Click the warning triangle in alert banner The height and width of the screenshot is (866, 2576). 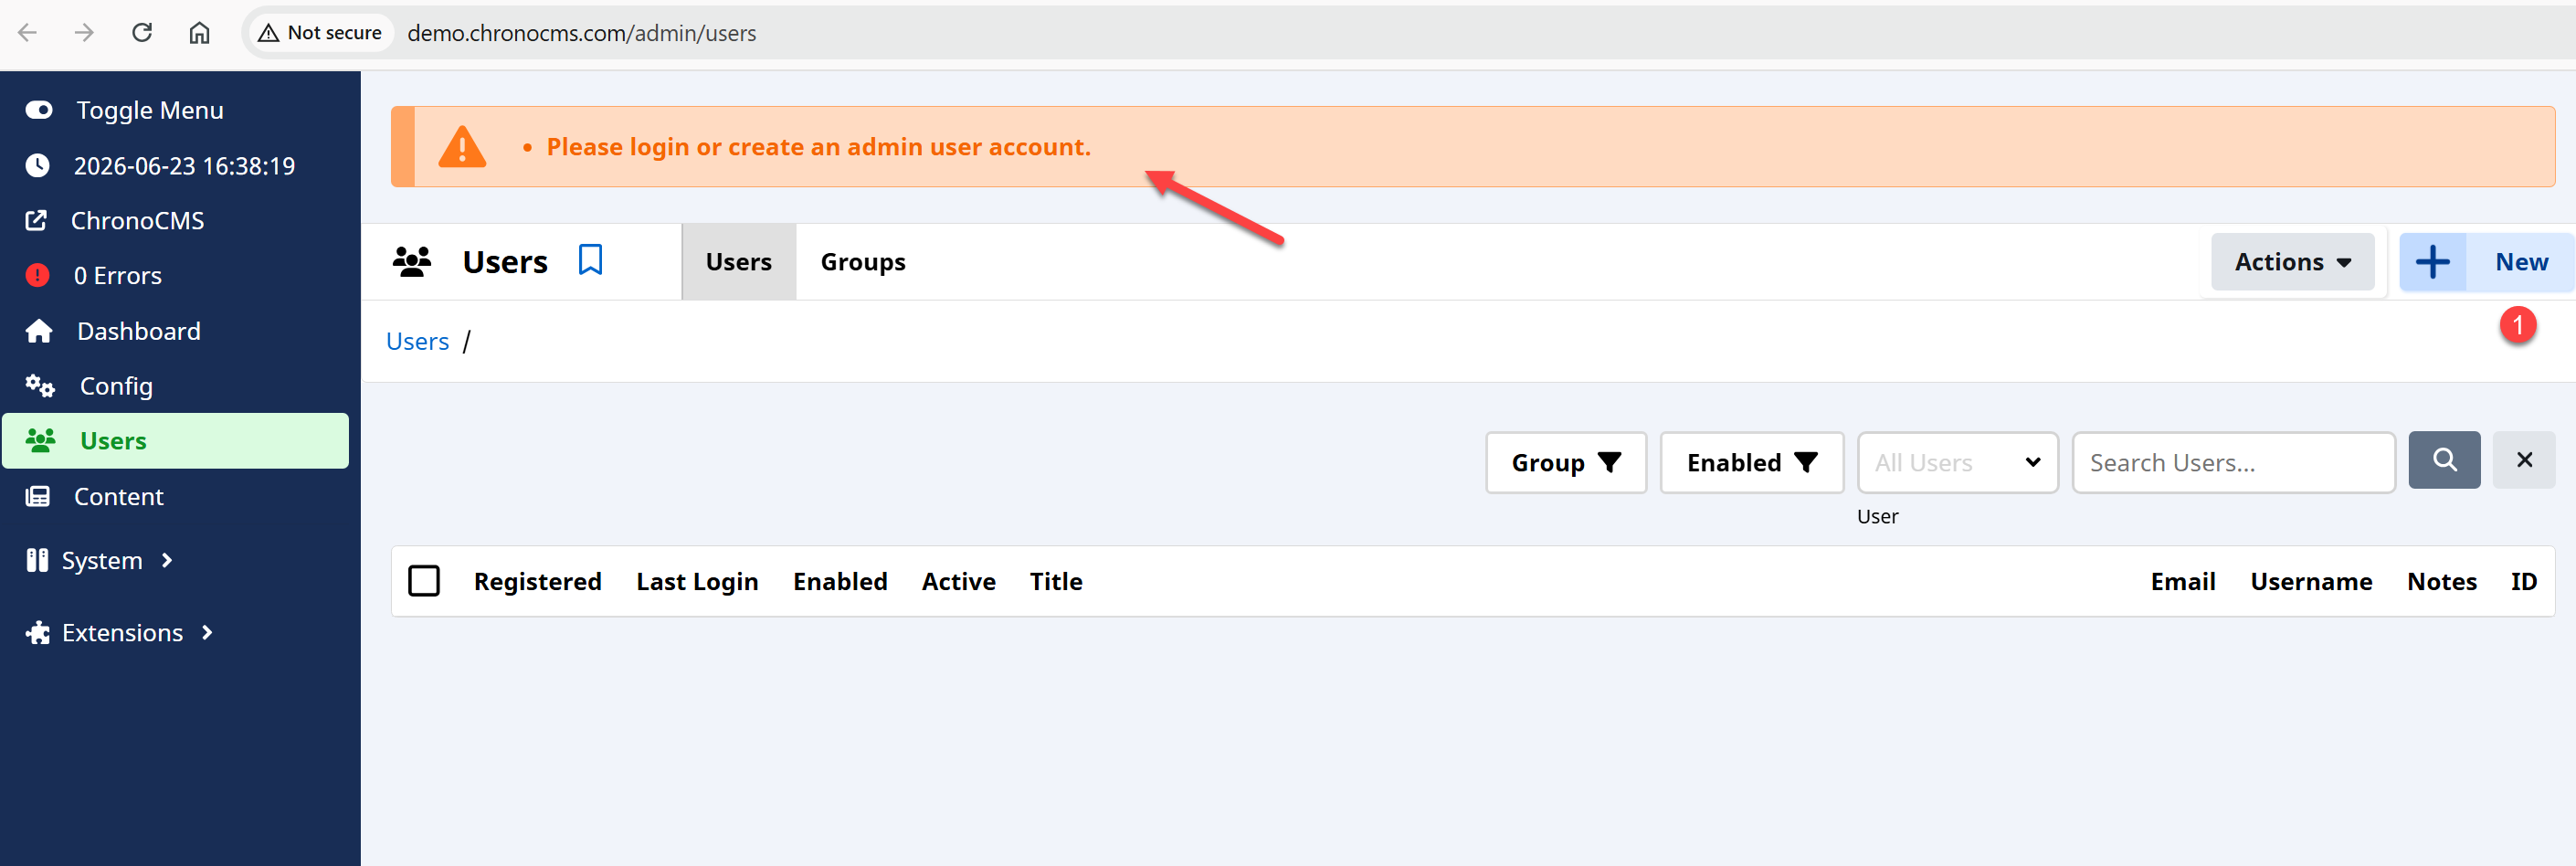[462, 147]
